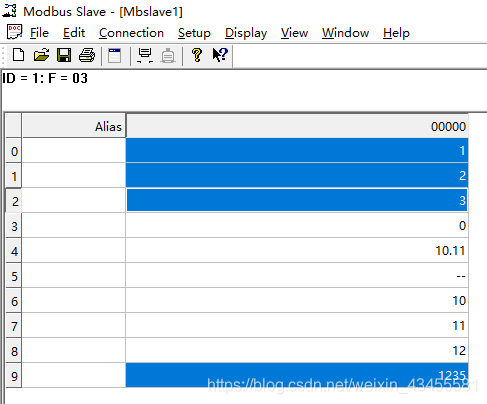Select row header 8
The image size is (487, 404).
[14, 351]
